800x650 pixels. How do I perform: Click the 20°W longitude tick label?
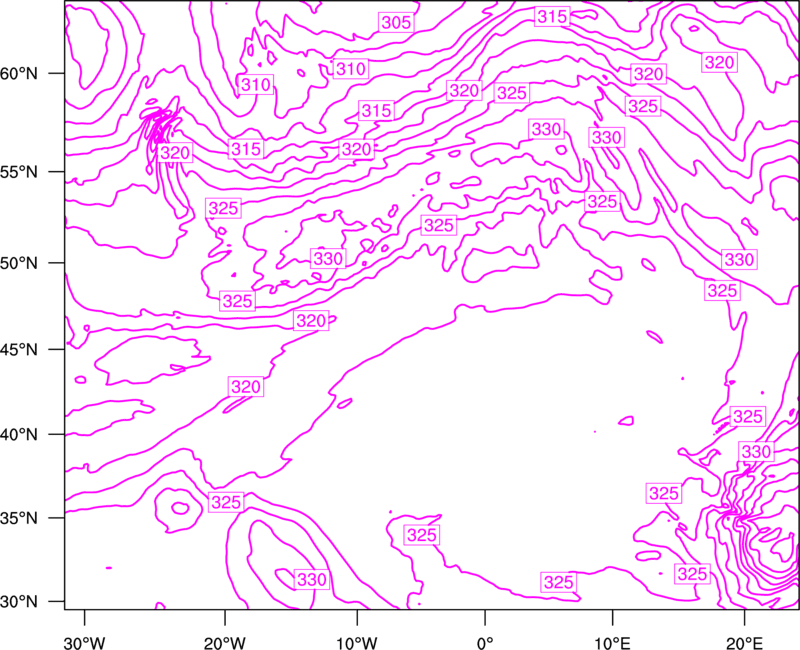(224, 643)
